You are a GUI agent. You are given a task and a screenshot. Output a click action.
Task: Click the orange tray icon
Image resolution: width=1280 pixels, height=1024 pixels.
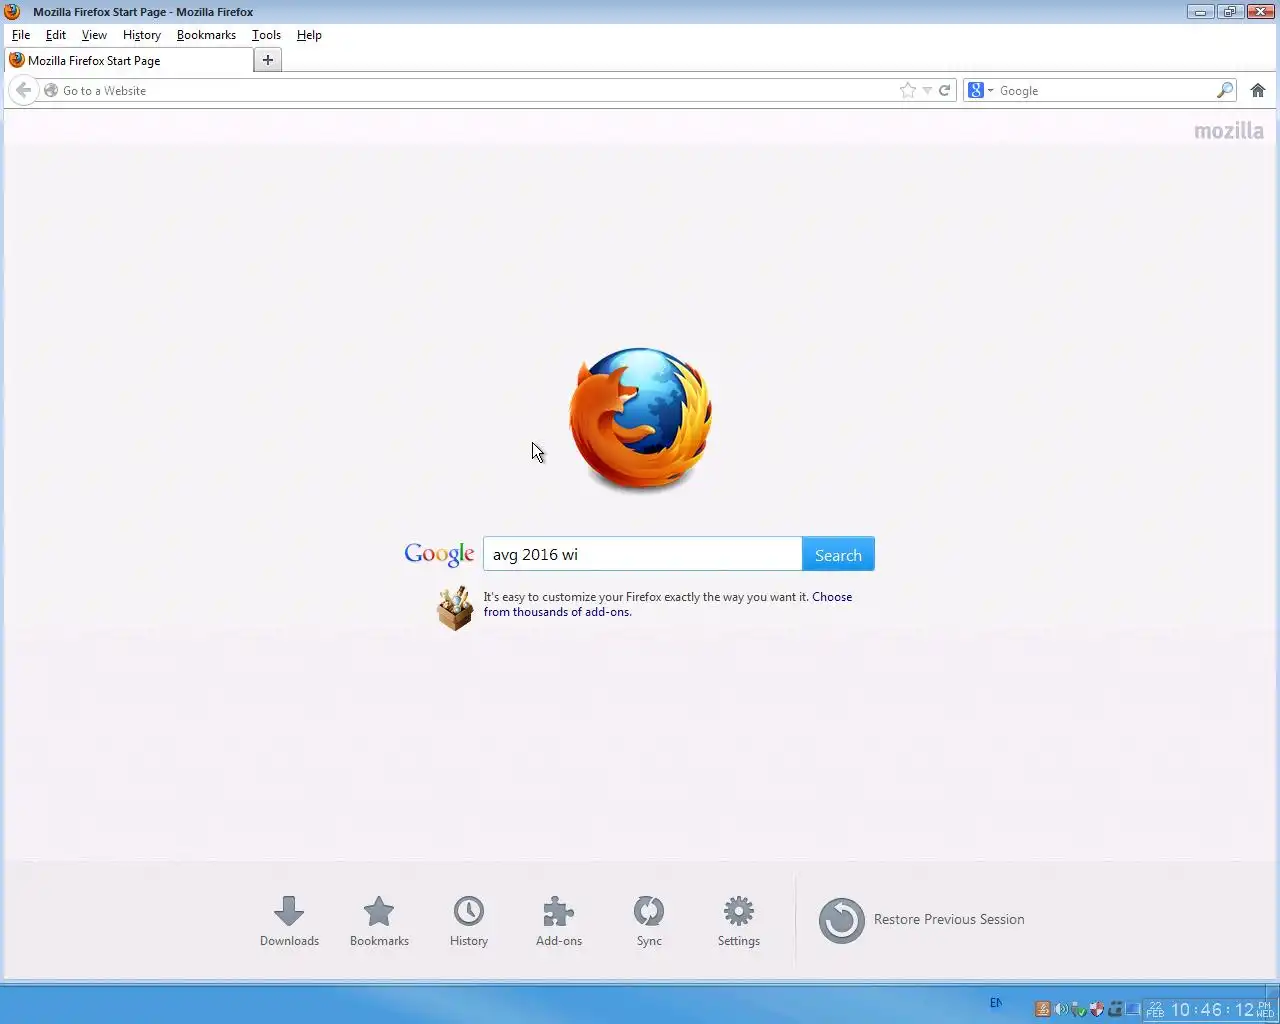click(1042, 1009)
